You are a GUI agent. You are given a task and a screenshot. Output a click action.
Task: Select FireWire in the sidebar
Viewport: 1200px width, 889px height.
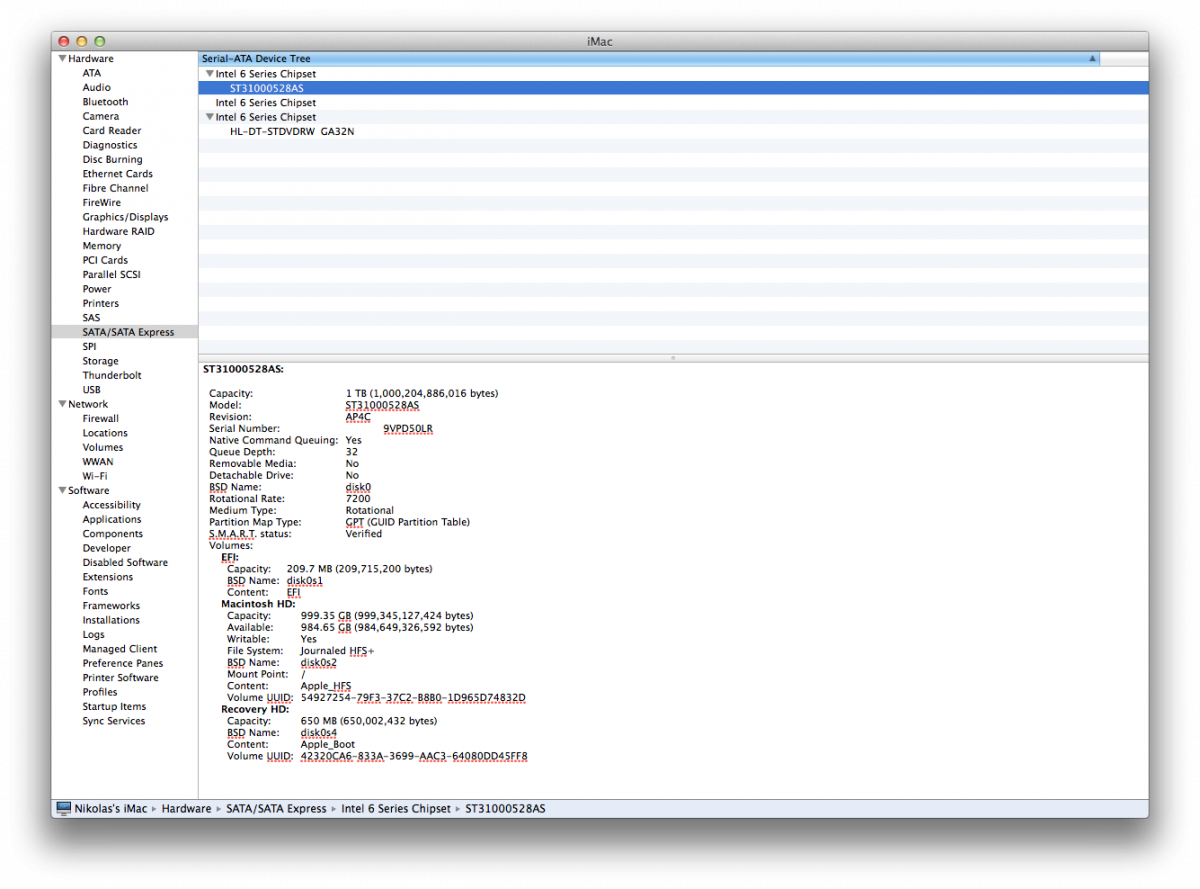(101, 203)
